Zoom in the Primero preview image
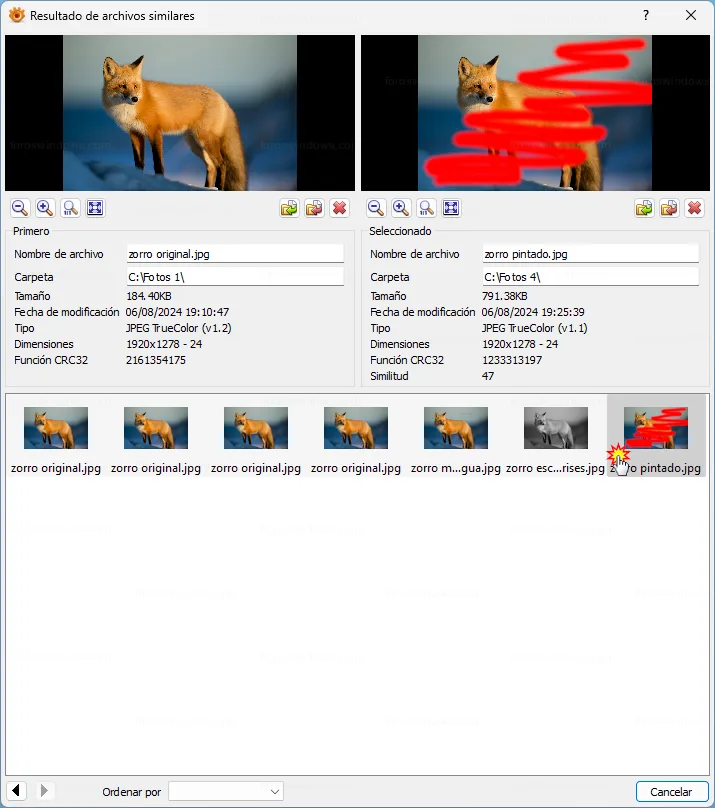715x808 pixels. point(45,208)
